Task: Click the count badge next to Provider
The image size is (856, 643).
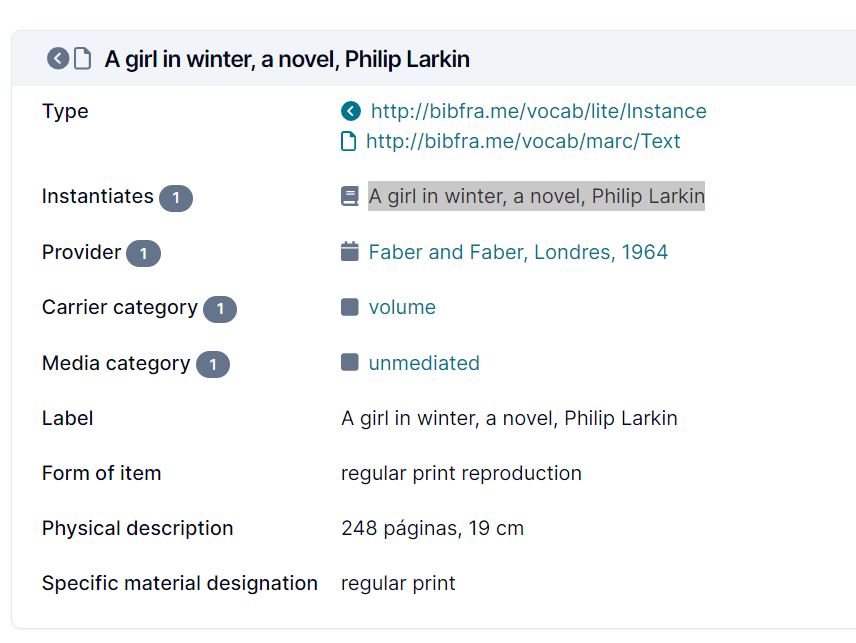Action: click(143, 254)
